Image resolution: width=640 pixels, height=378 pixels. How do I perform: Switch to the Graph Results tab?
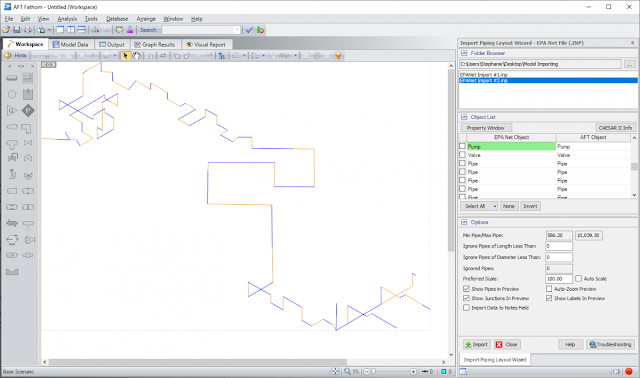point(155,44)
